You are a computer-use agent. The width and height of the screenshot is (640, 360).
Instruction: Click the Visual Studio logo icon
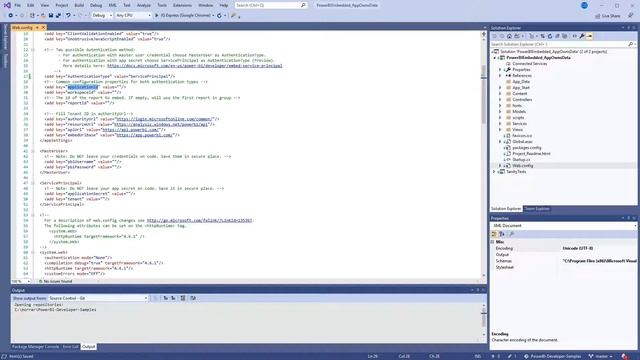click(7, 5)
